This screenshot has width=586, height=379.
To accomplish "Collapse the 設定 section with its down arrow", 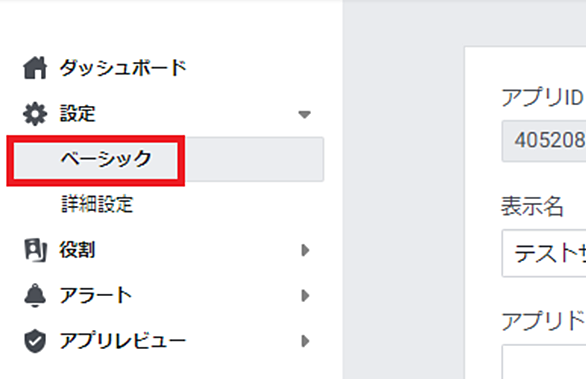I will (305, 114).
